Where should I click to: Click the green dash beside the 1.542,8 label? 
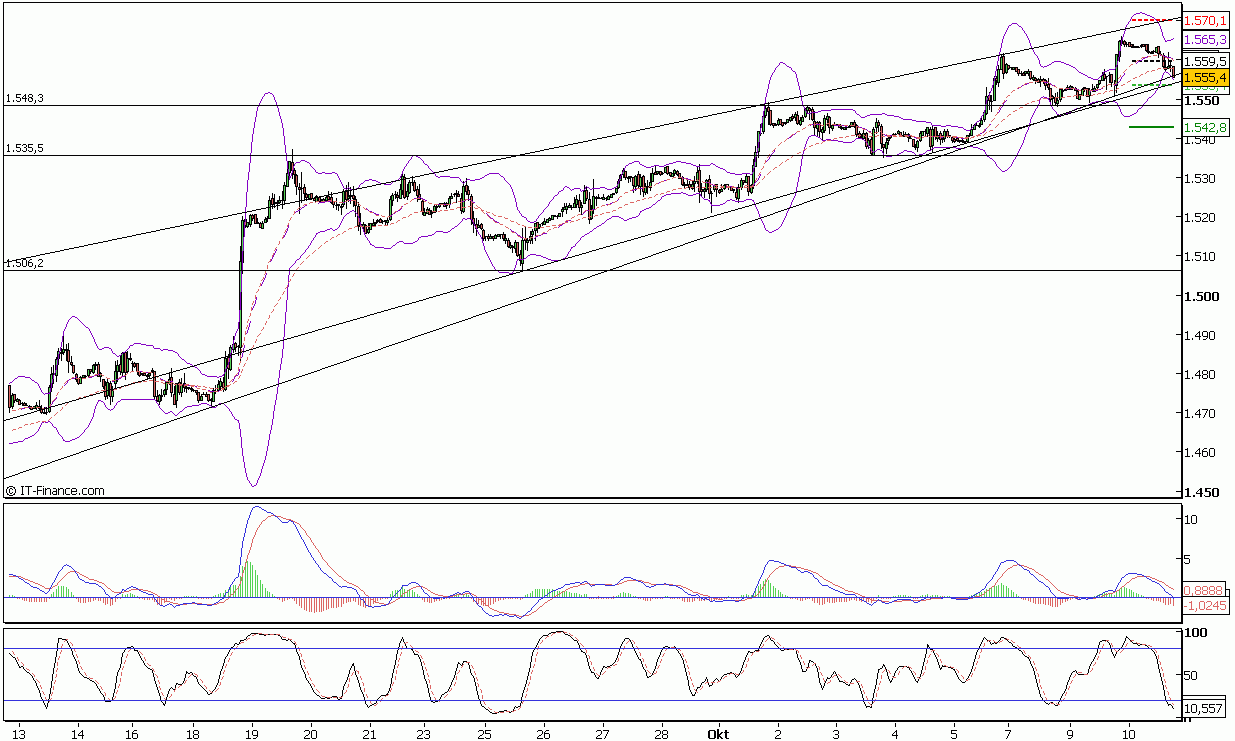(x=1151, y=127)
